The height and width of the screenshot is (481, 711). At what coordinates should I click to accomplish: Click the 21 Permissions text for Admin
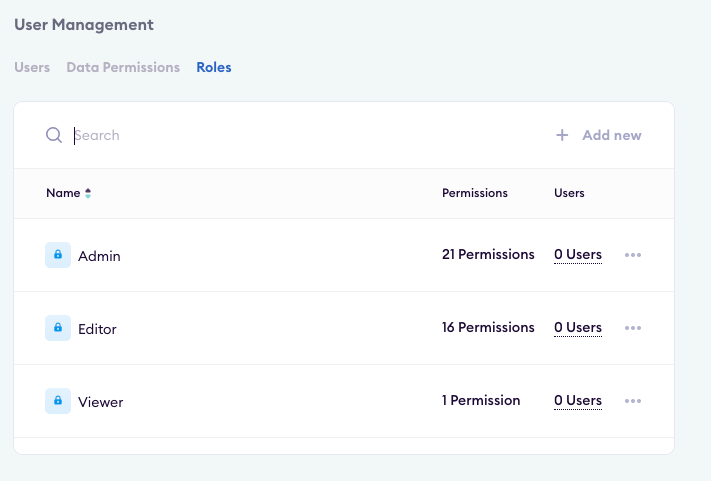(488, 255)
